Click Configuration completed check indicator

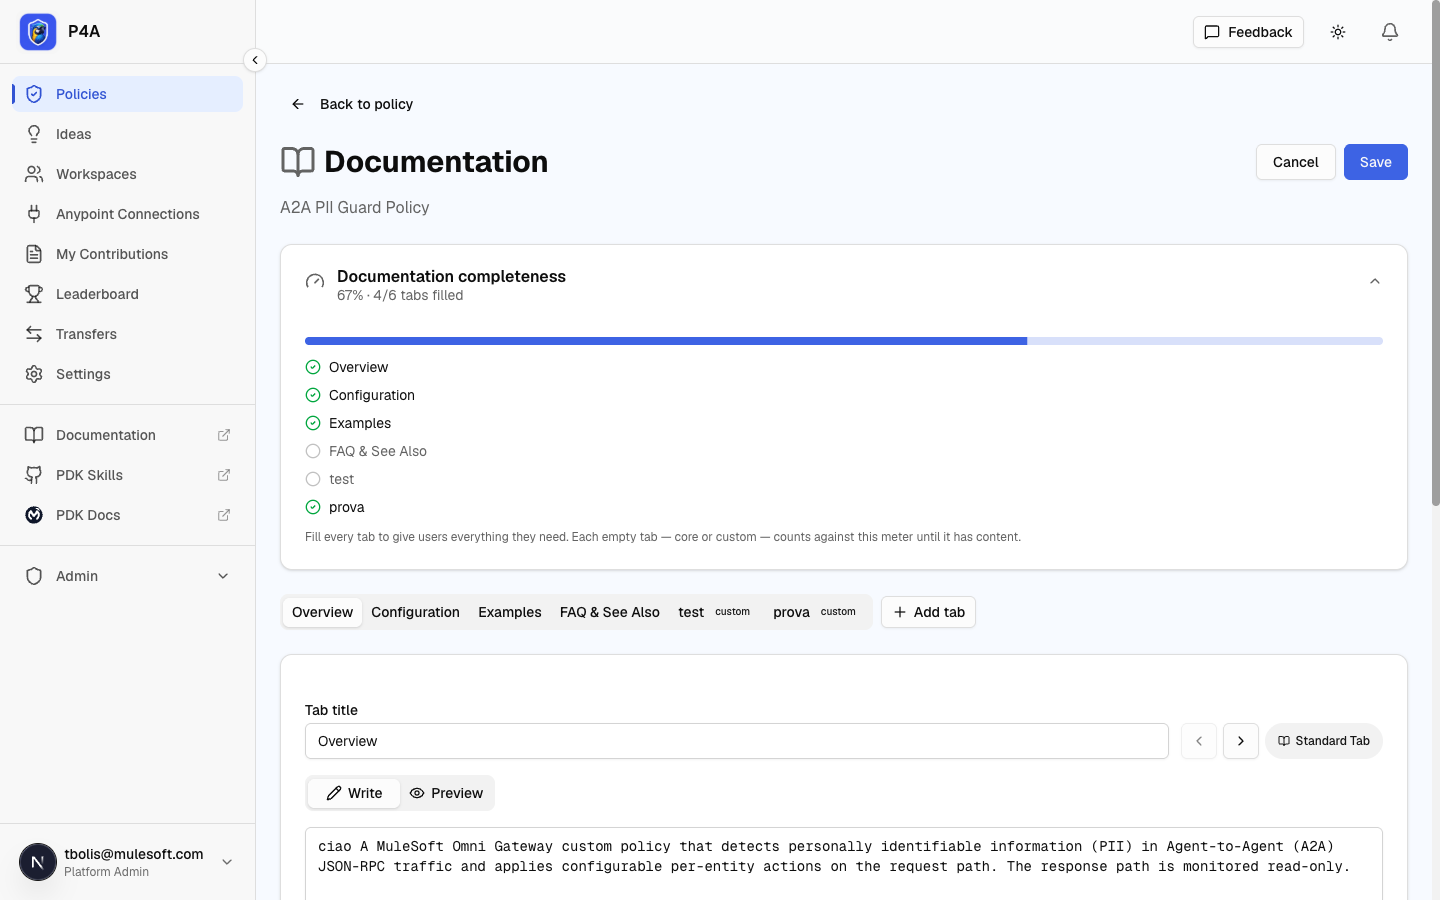coord(313,395)
